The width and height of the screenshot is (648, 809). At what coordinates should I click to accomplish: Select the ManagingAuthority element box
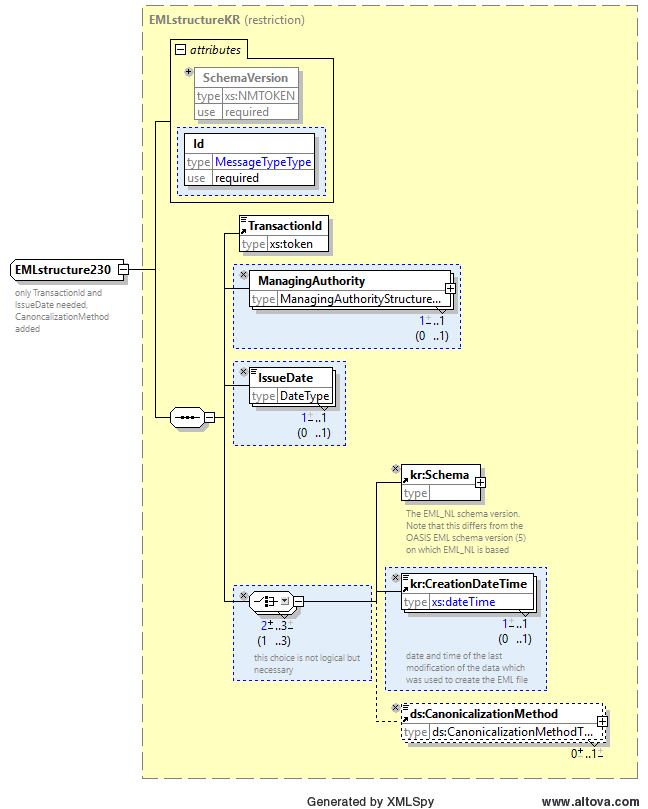[350, 289]
